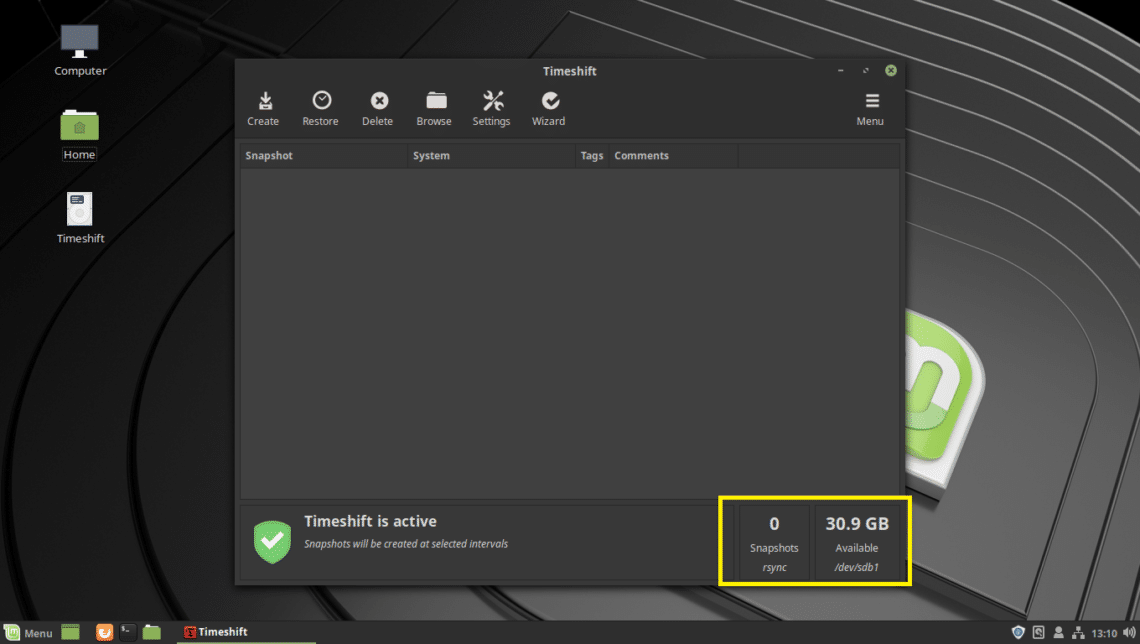Screen dimensions: 1140x644
Task: Open the 13:10 clock calendar
Action: point(1104,633)
